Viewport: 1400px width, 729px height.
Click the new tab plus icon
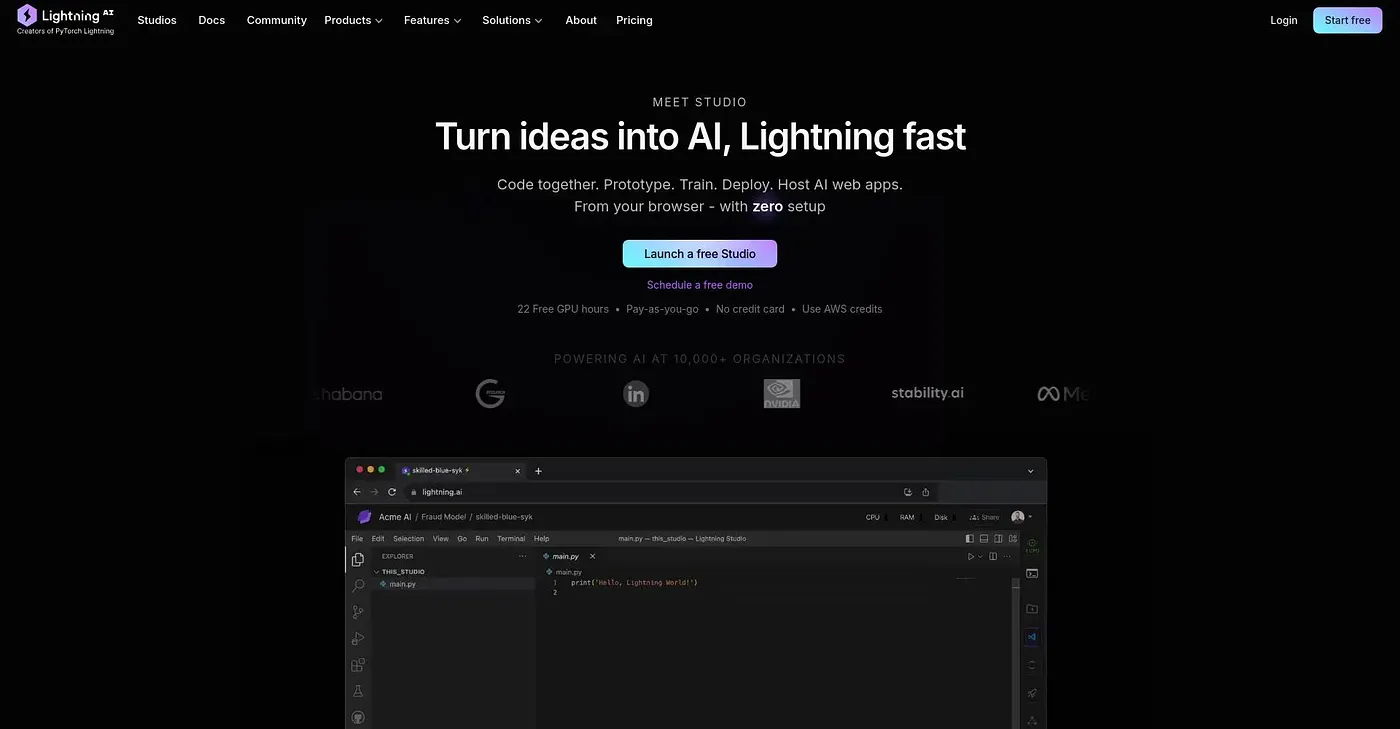538,470
